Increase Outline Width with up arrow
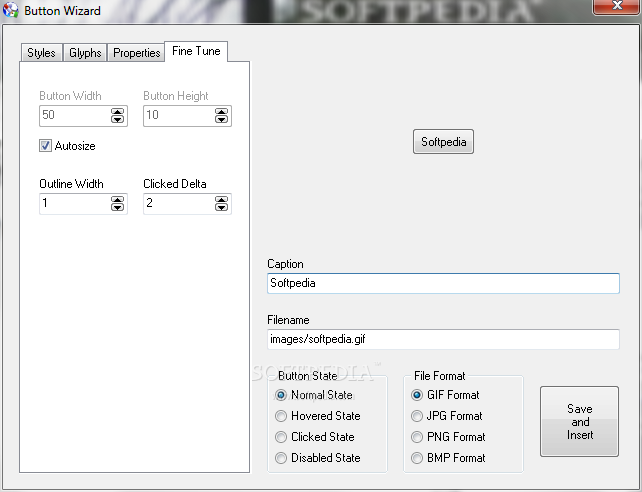642x492 pixels. (118, 200)
